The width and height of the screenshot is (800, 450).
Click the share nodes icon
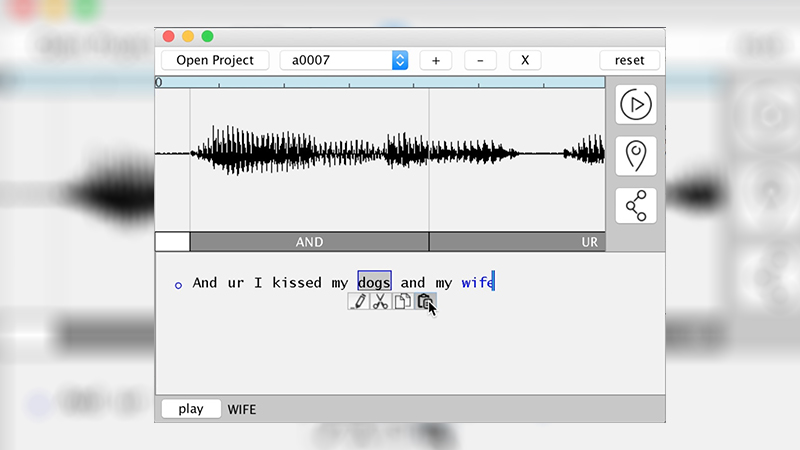coord(636,206)
